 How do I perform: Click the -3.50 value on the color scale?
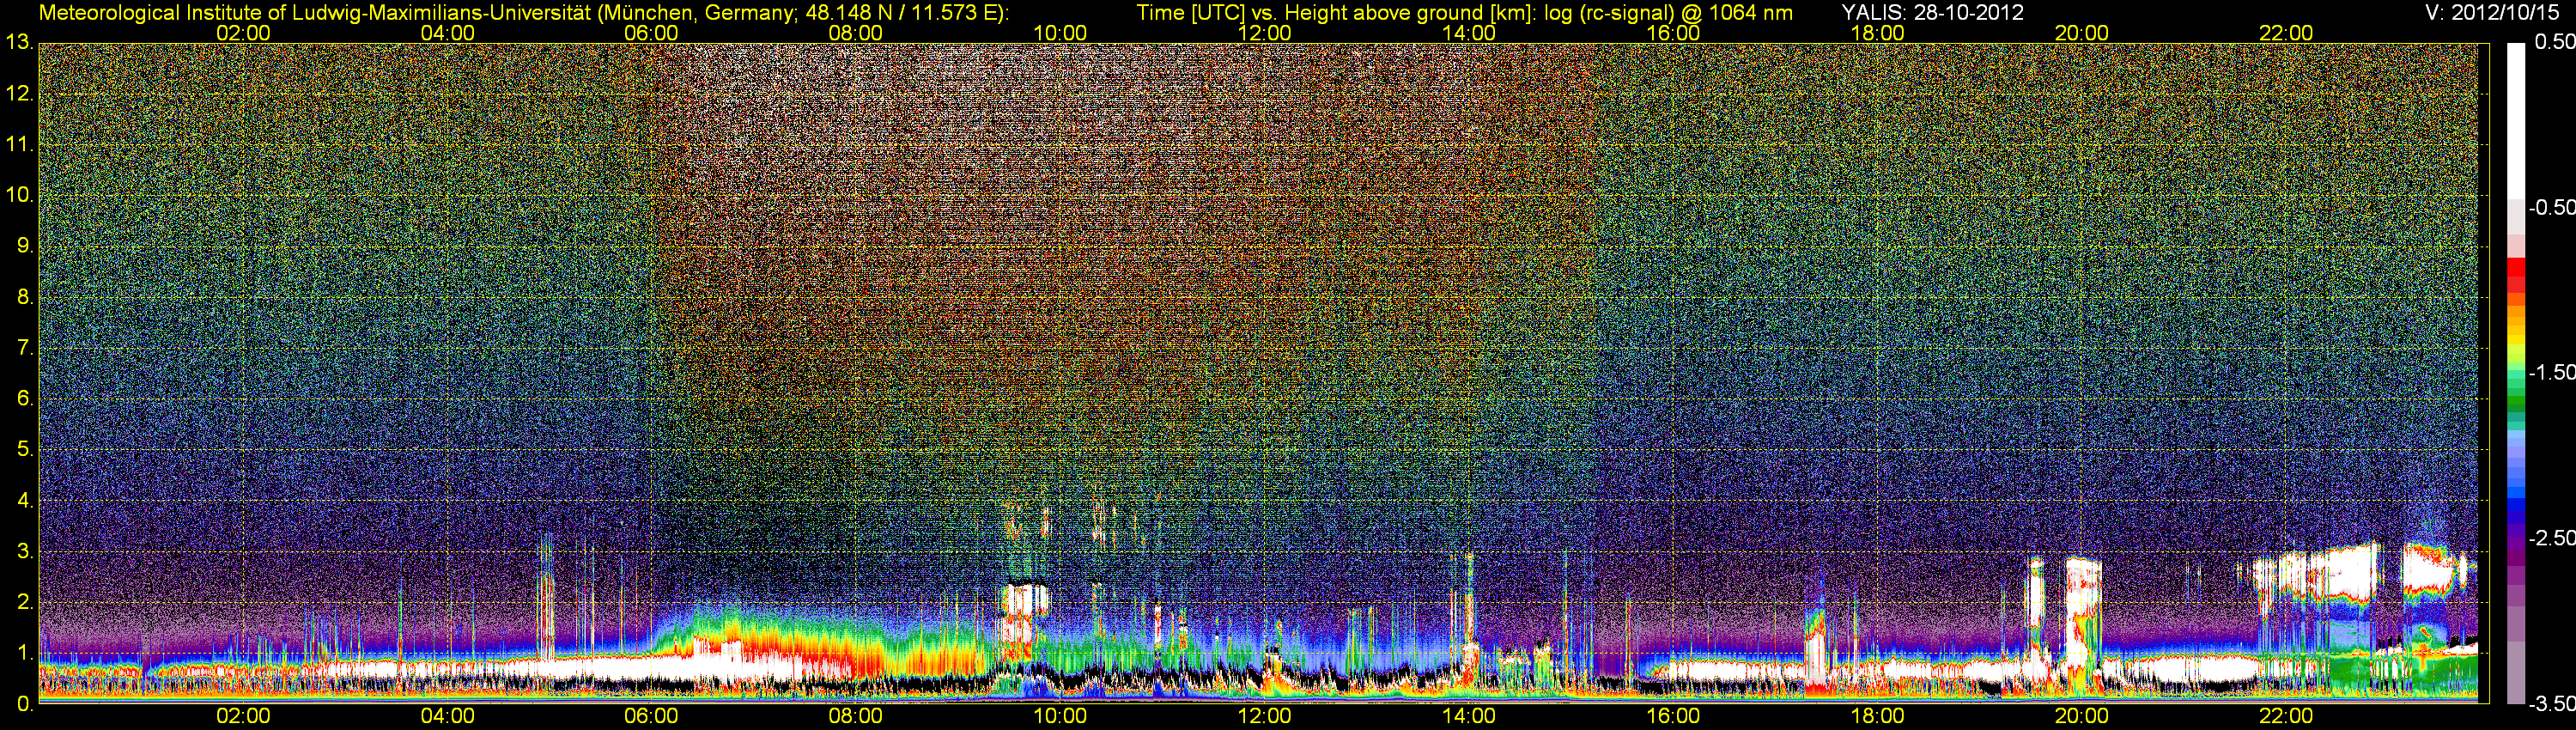pyautogui.click(x=2551, y=703)
